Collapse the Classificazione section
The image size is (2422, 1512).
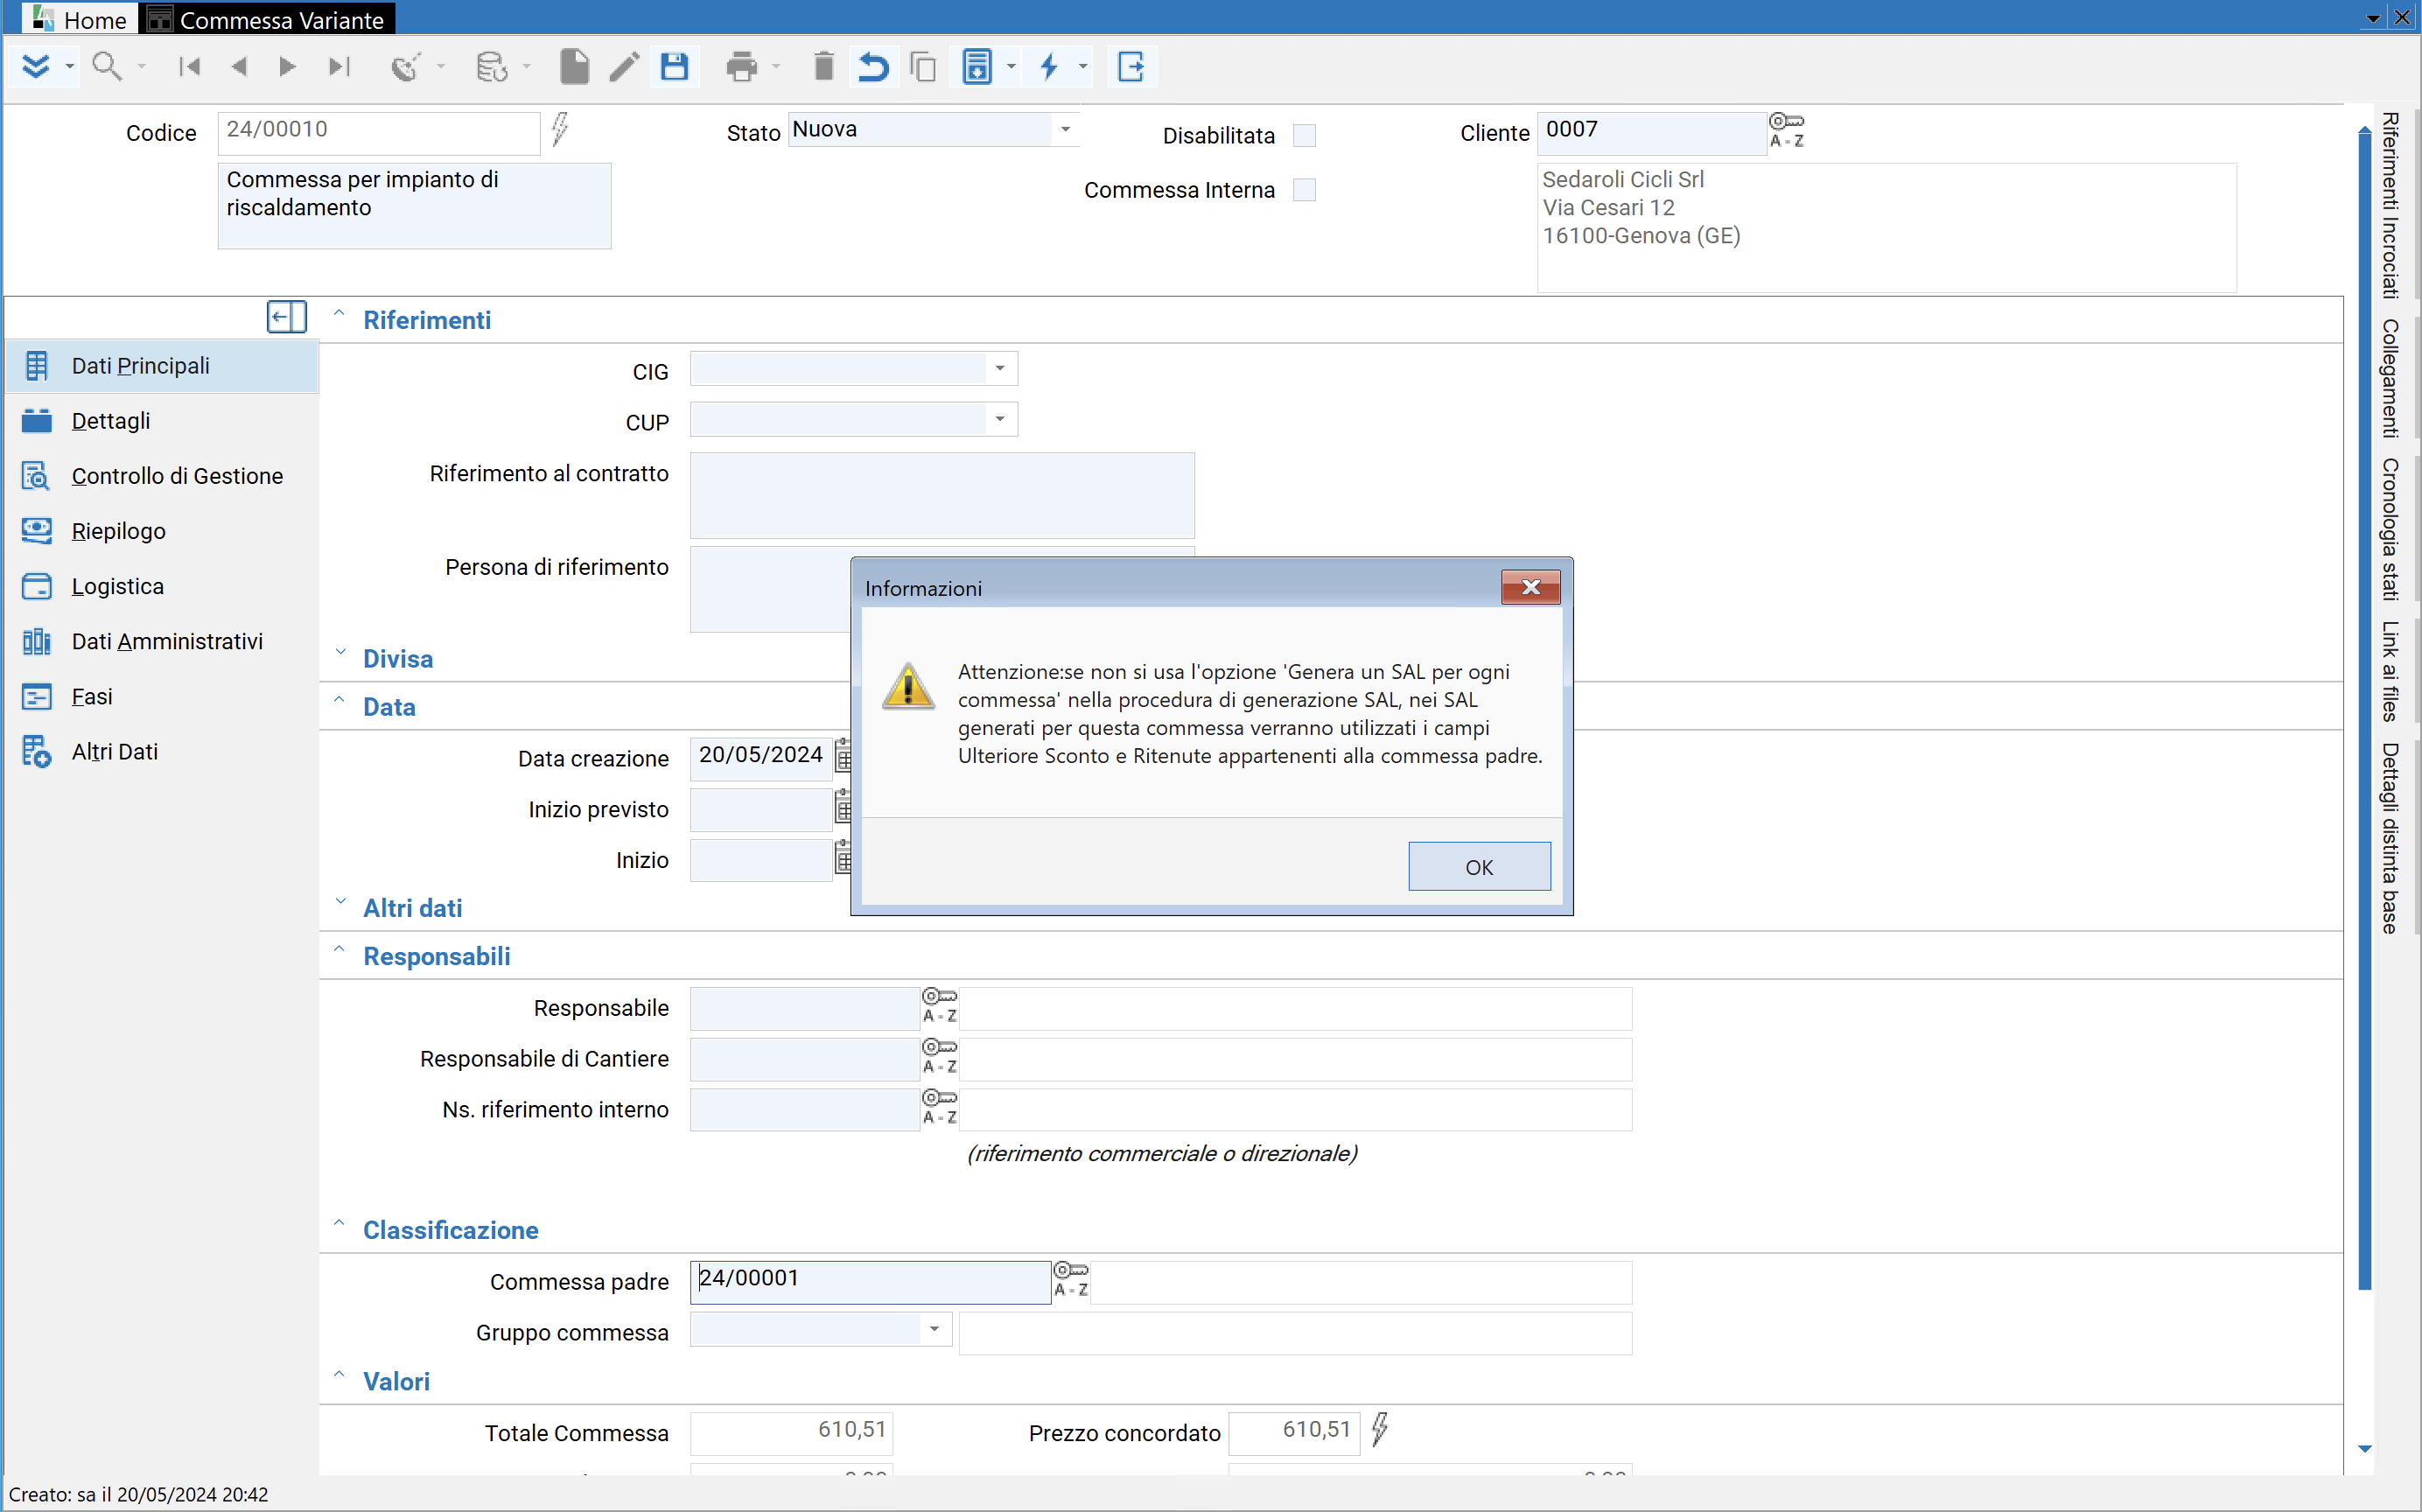point(339,1225)
